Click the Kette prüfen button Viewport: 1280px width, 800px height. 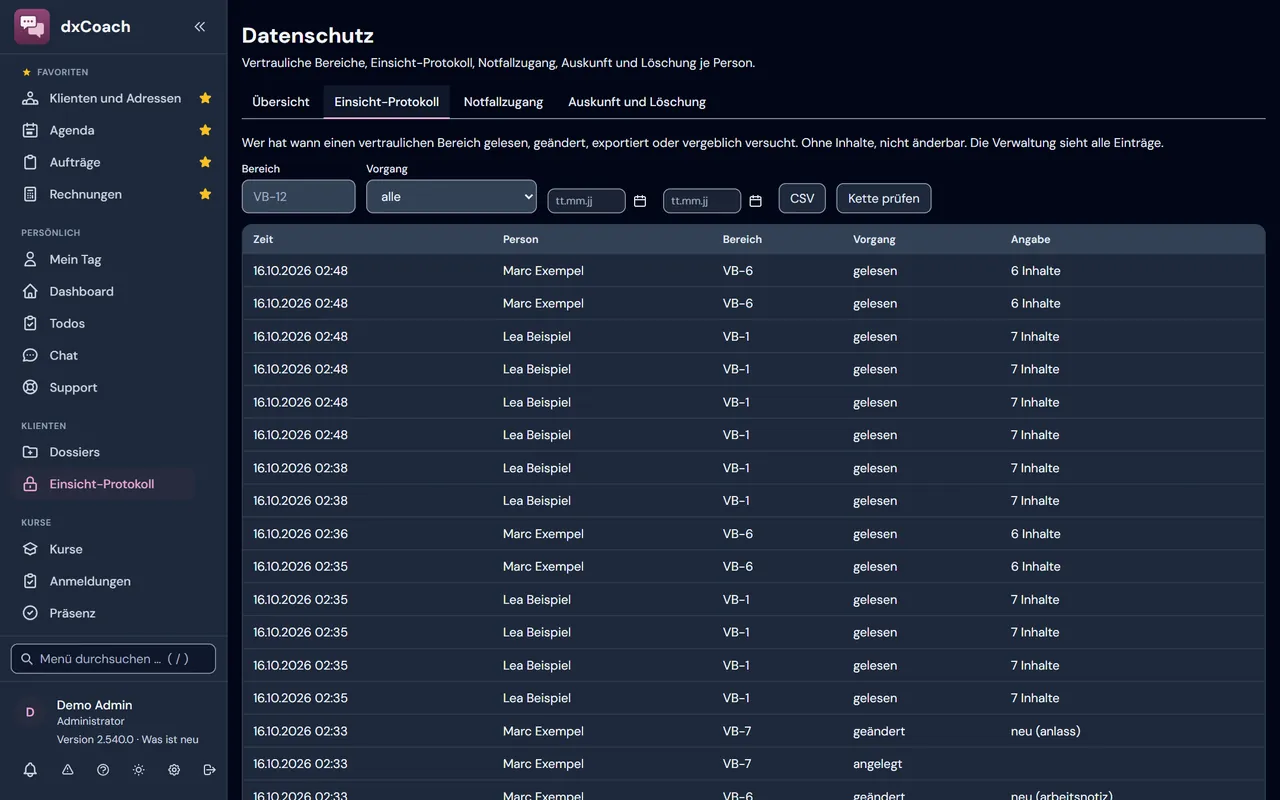[884, 198]
